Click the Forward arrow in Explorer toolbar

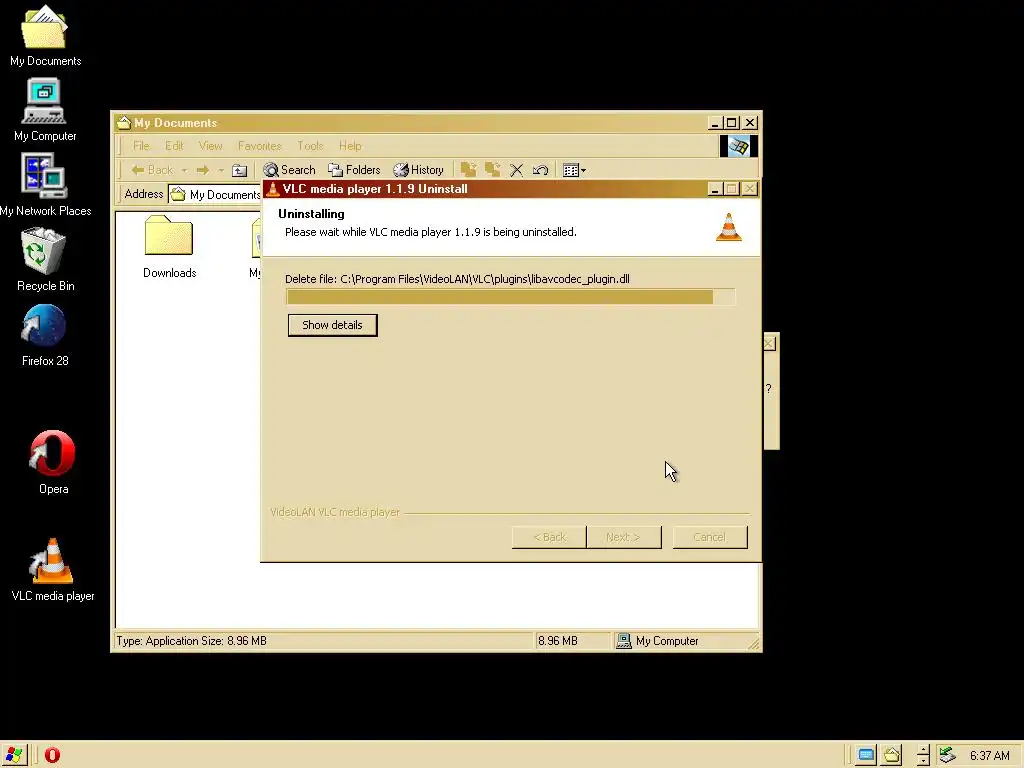click(x=202, y=170)
